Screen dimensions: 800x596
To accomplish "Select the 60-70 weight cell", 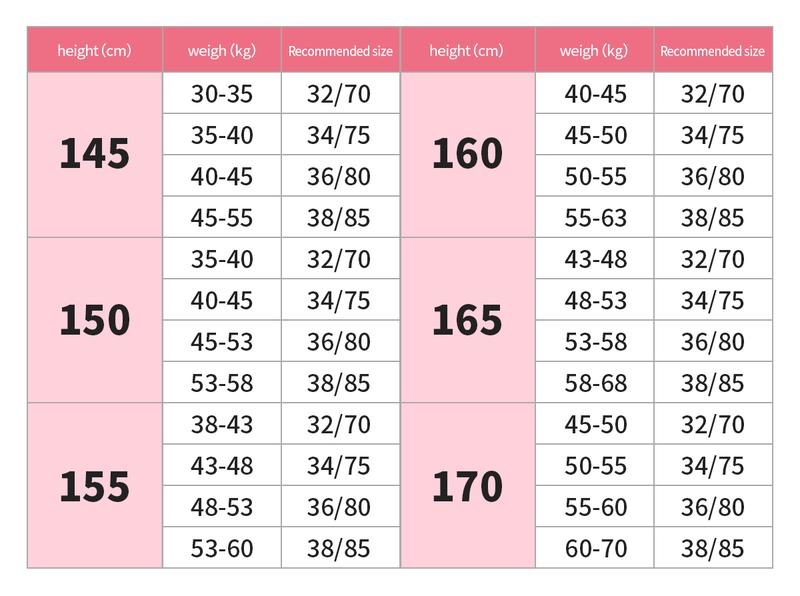I will coord(595,548).
